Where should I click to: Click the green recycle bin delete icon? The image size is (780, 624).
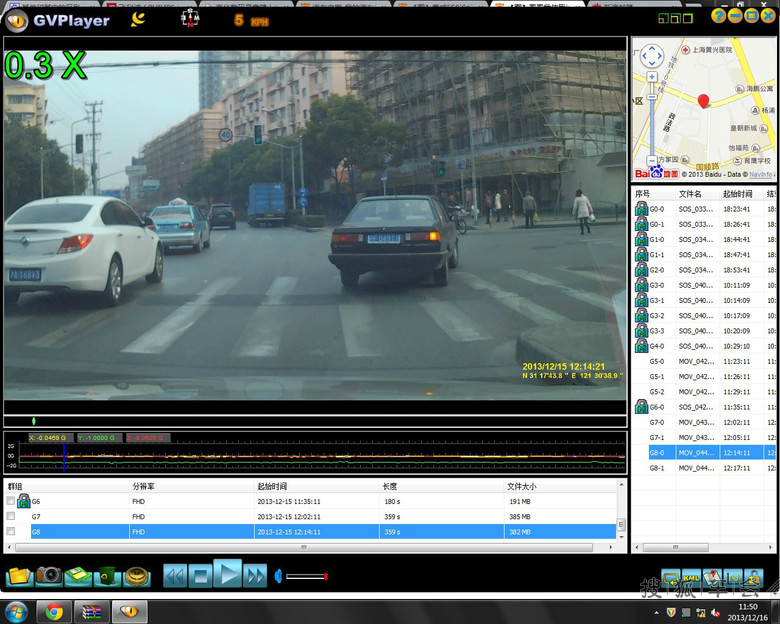click(x=107, y=576)
